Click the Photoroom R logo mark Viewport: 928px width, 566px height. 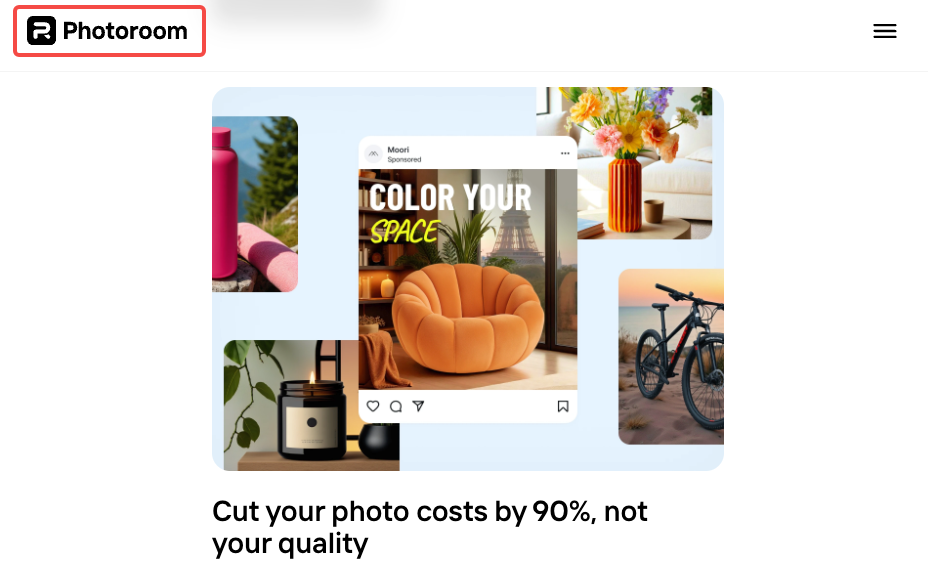click(x=41, y=31)
